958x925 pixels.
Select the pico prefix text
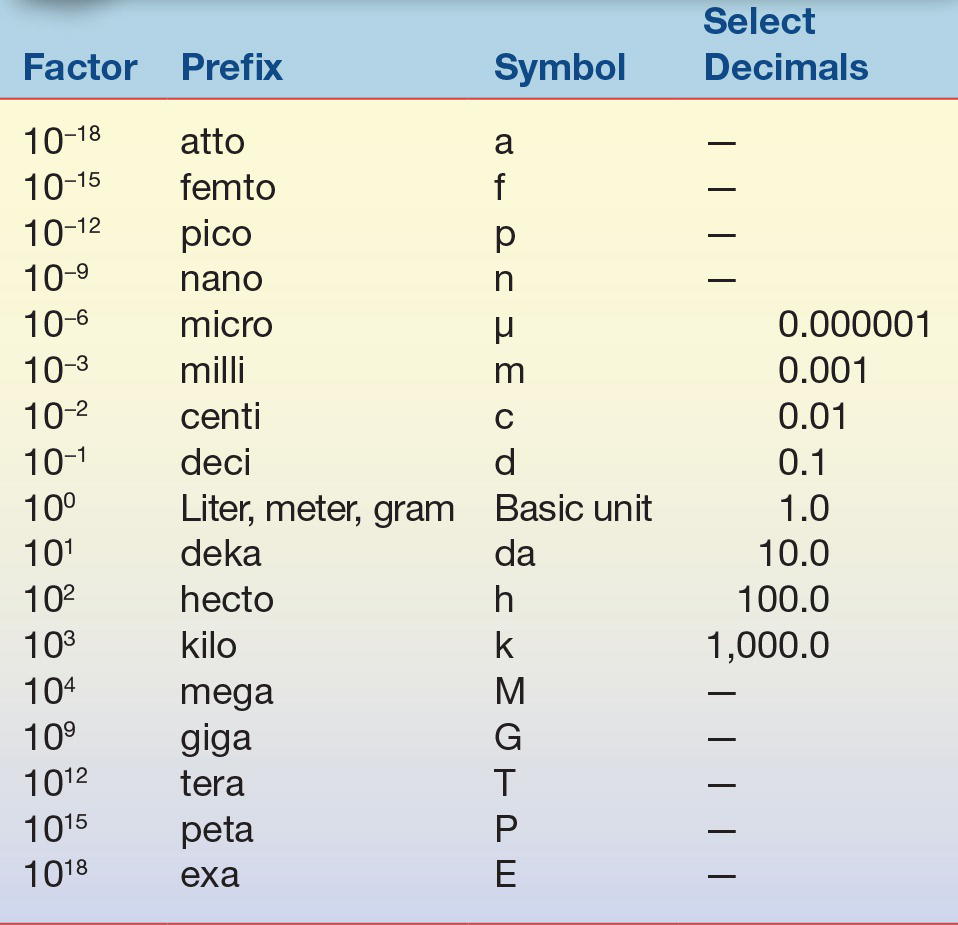point(215,234)
